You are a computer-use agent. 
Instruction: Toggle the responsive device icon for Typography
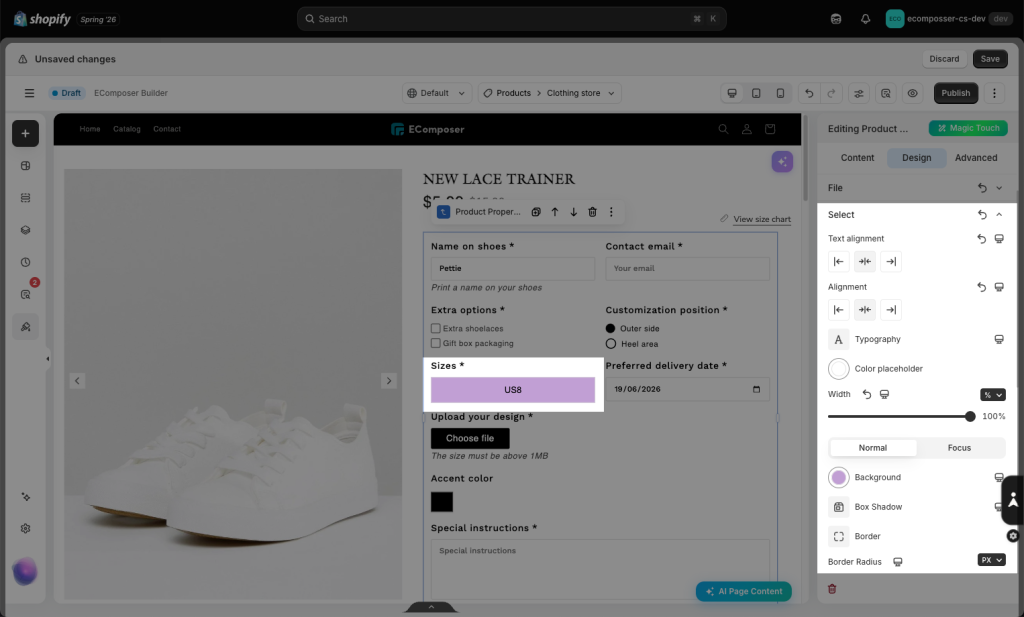[x=999, y=339]
